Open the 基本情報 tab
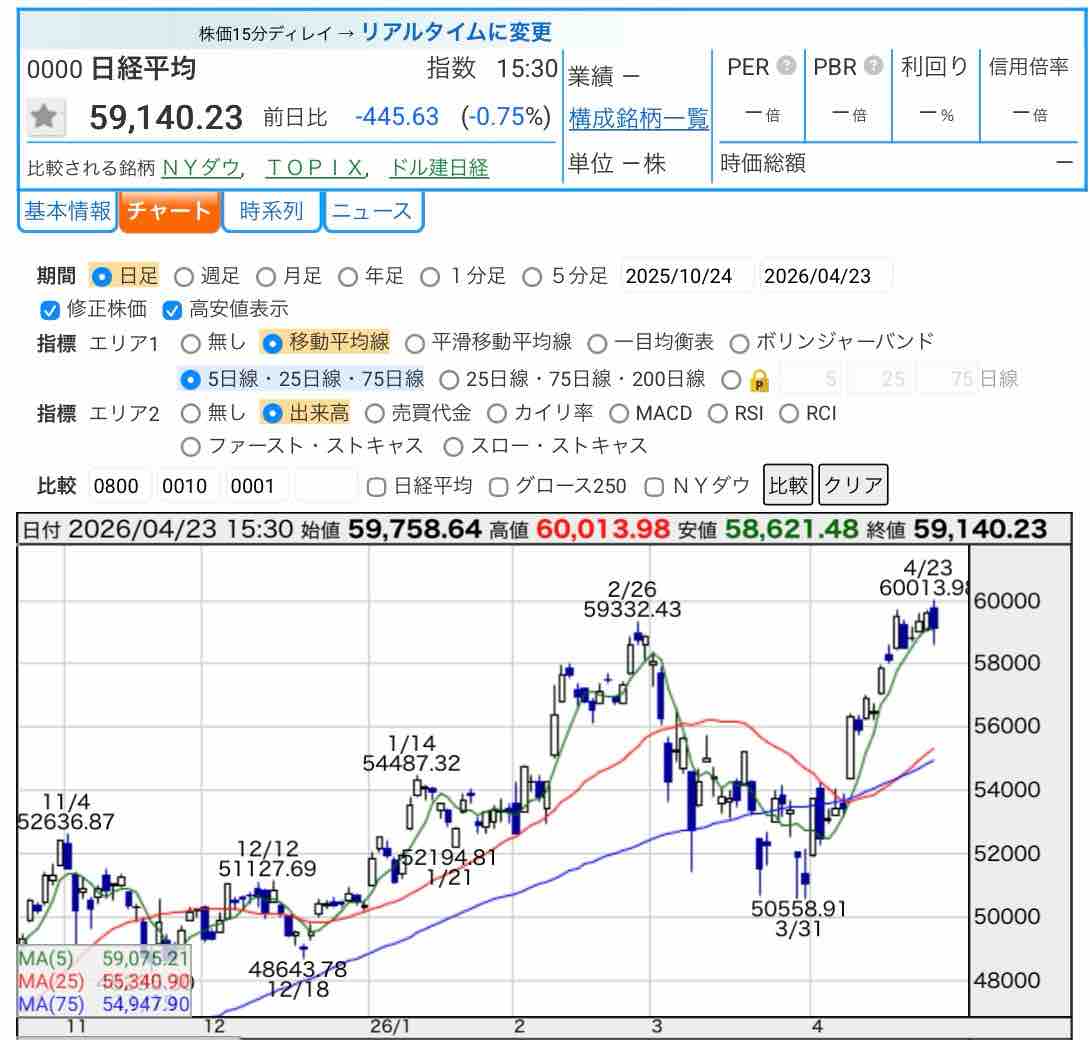Image resolution: width=1090 pixels, height=1040 pixels. tap(67, 212)
